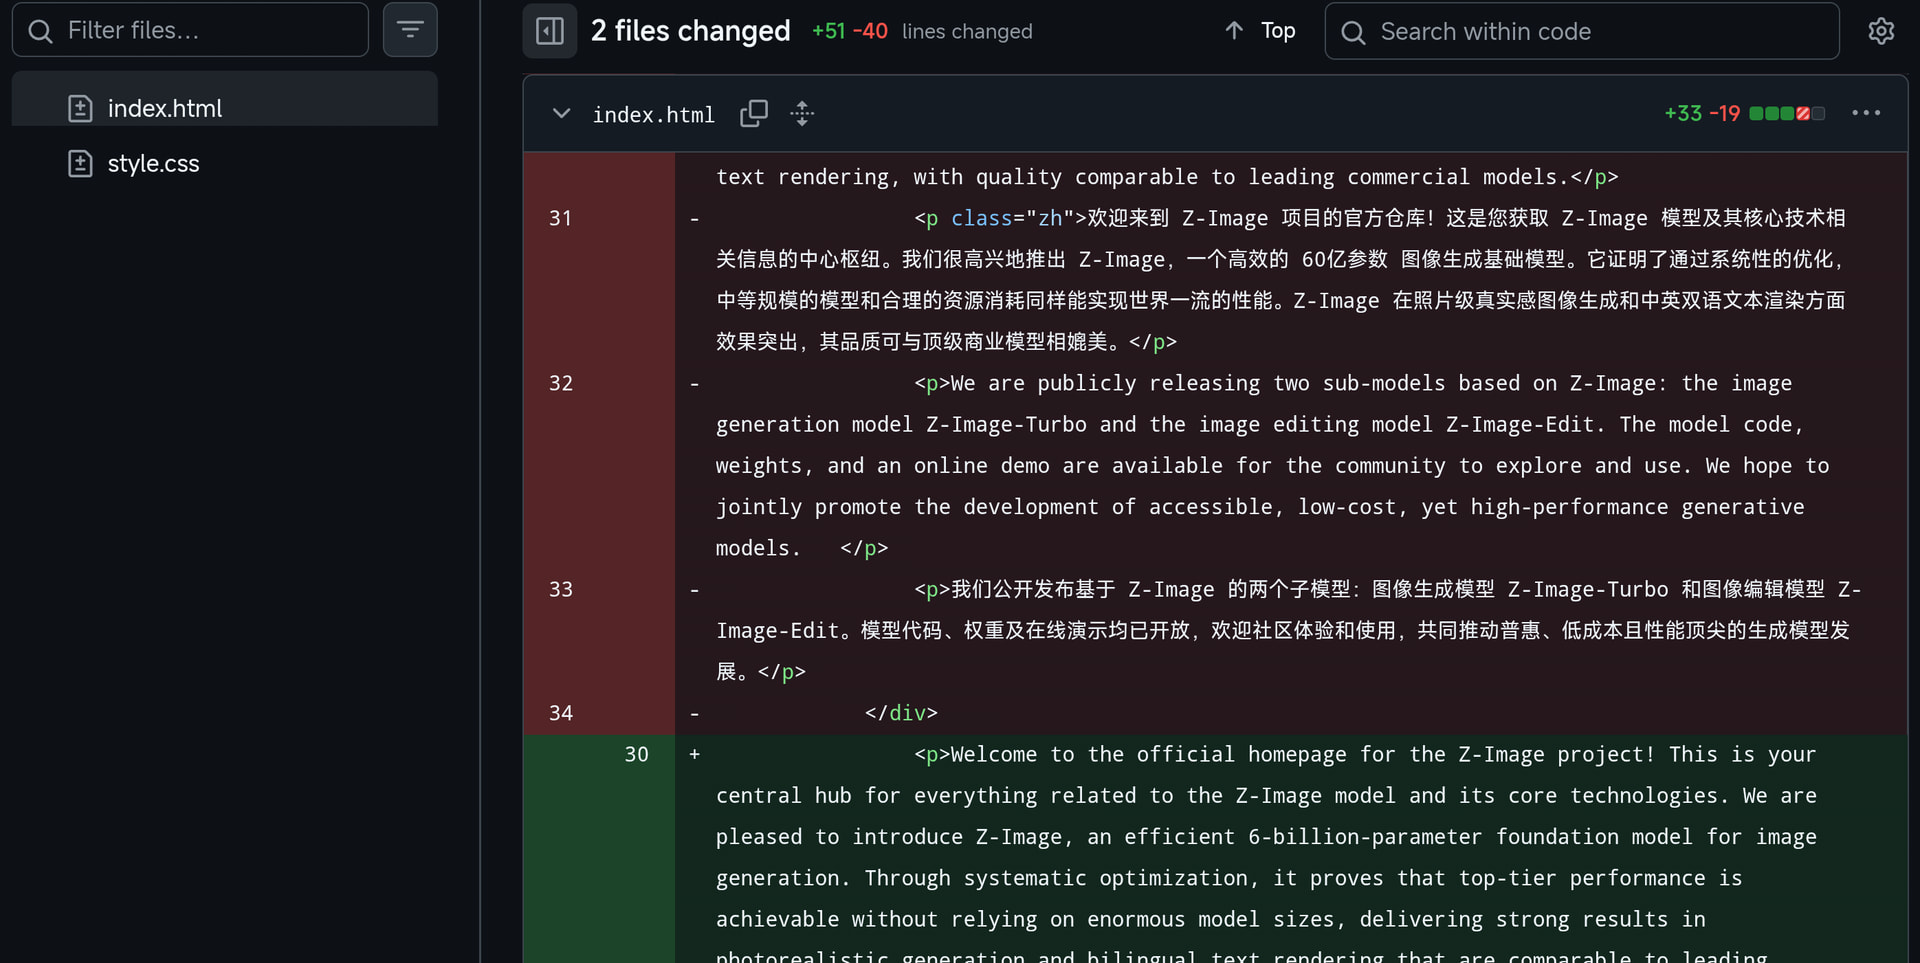Copy the index.html file path
1920x963 pixels.
click(x=754, y=114)
